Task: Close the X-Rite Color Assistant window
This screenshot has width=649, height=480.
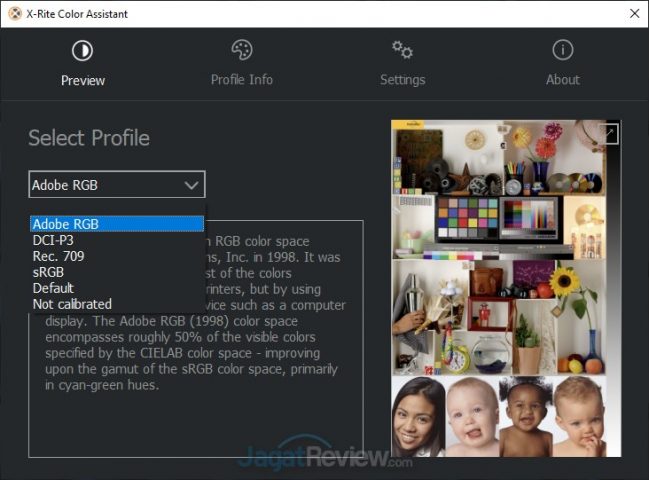Action: pos(634,14)
